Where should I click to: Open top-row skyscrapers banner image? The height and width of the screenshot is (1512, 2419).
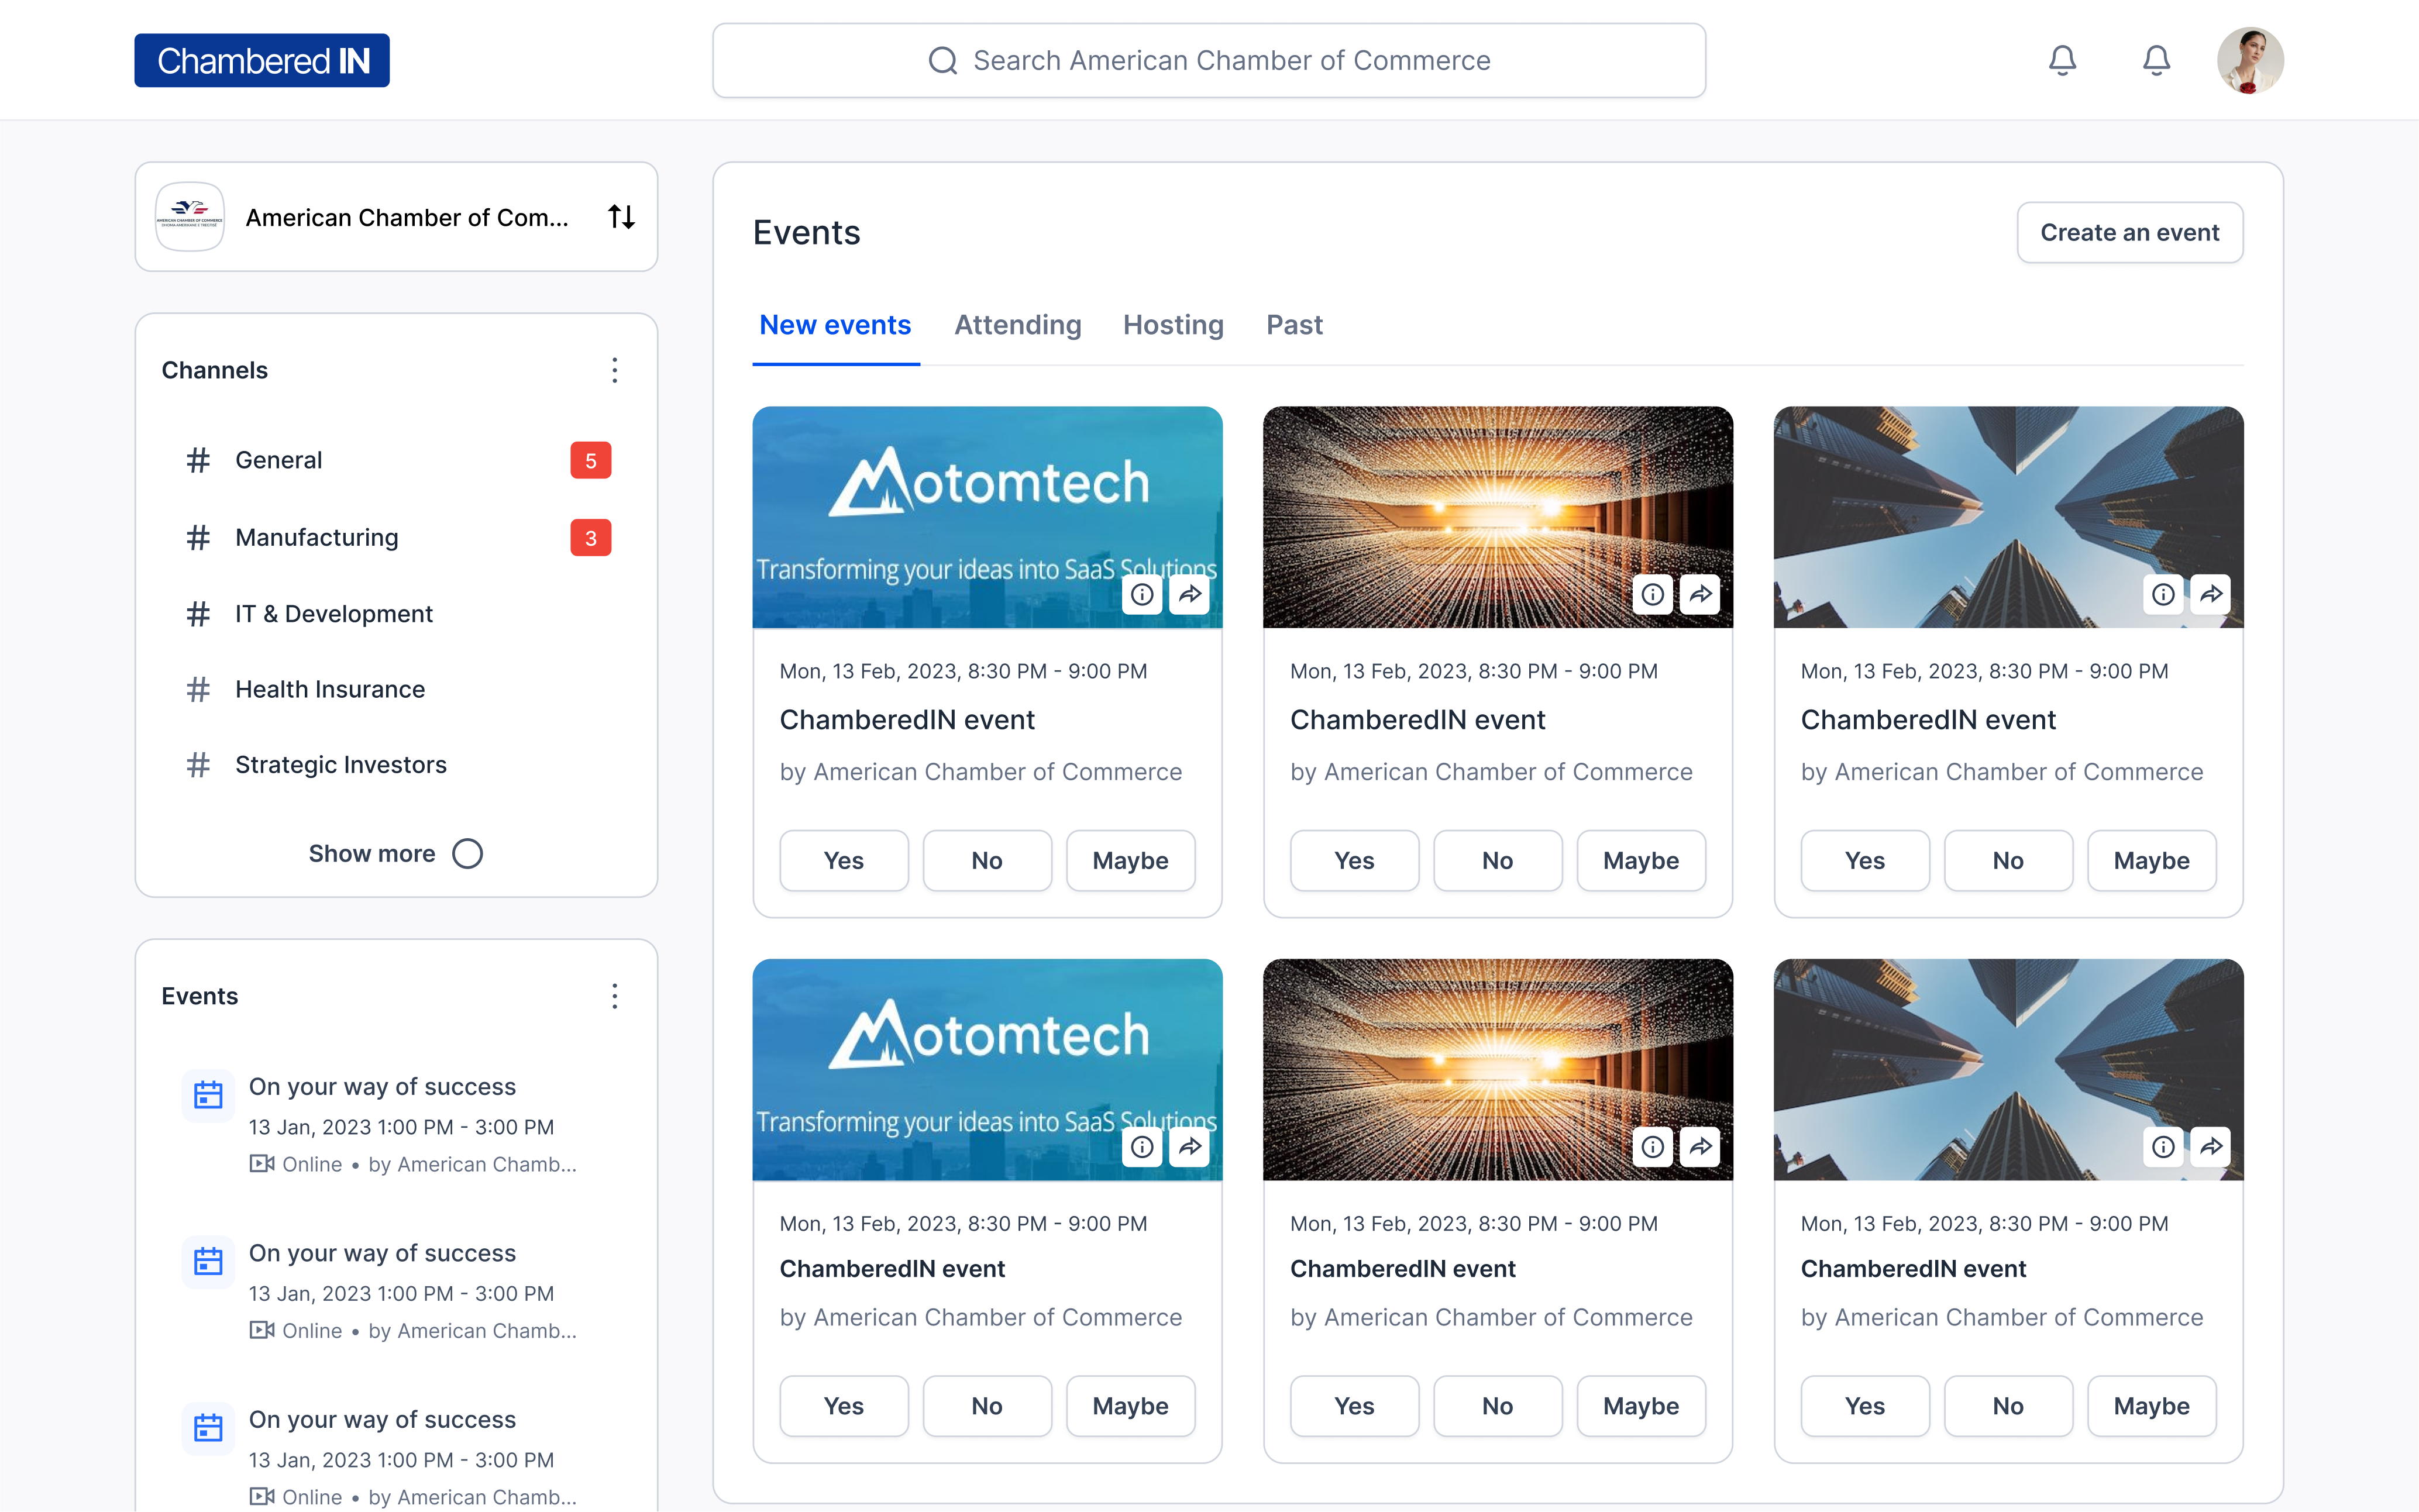2008,517
